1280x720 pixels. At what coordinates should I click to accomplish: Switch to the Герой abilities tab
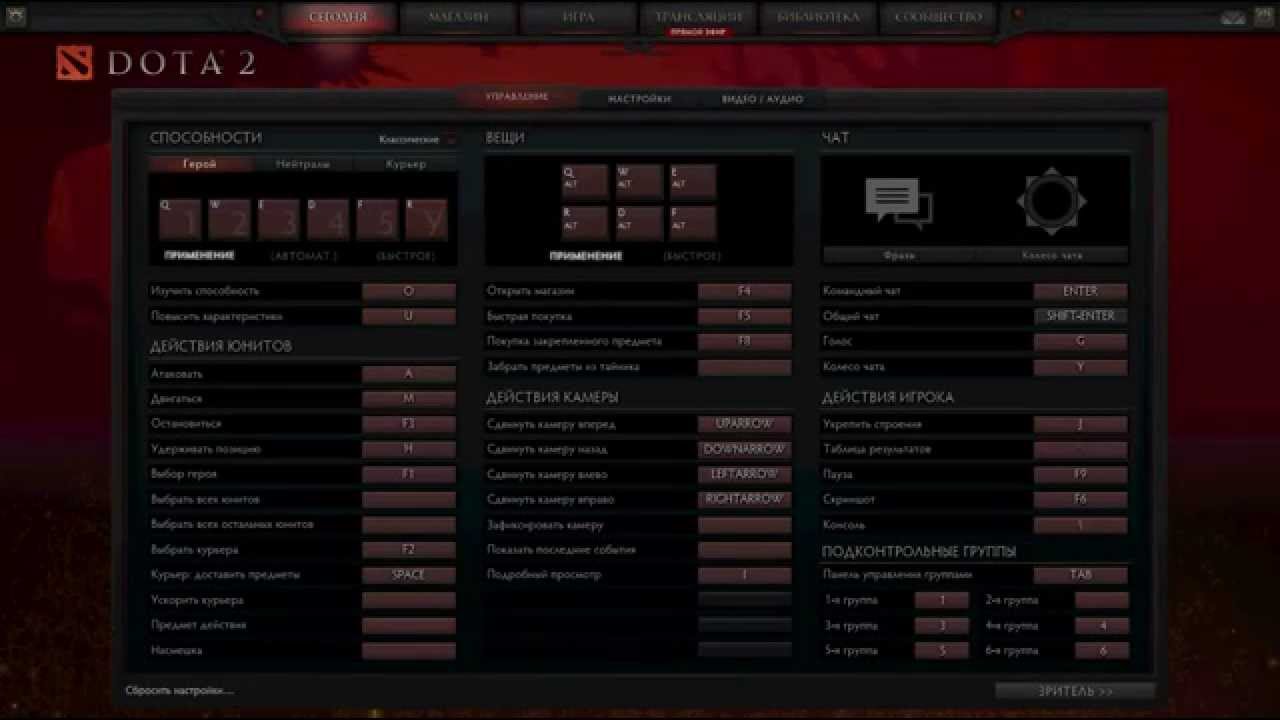click(200, 164)
